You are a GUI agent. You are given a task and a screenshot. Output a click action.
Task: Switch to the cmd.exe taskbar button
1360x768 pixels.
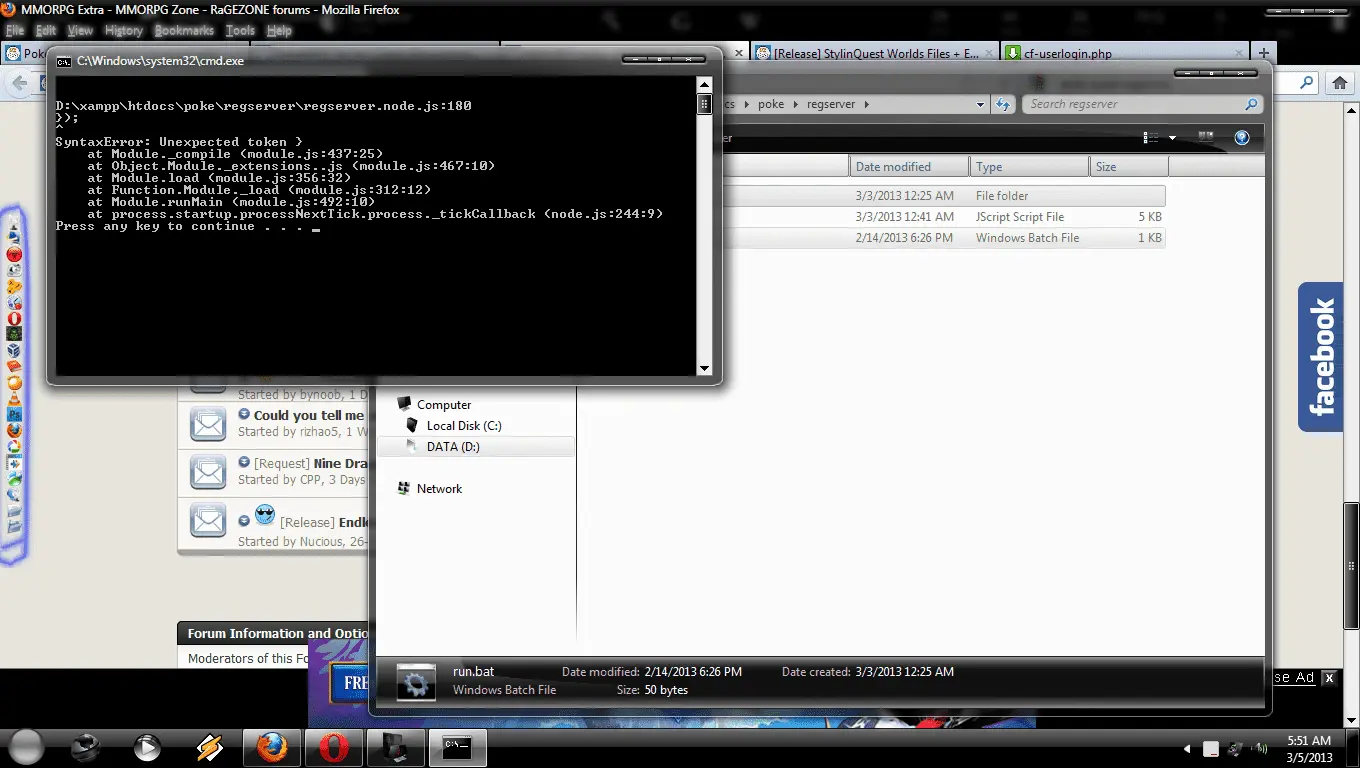tap(457, 747)
